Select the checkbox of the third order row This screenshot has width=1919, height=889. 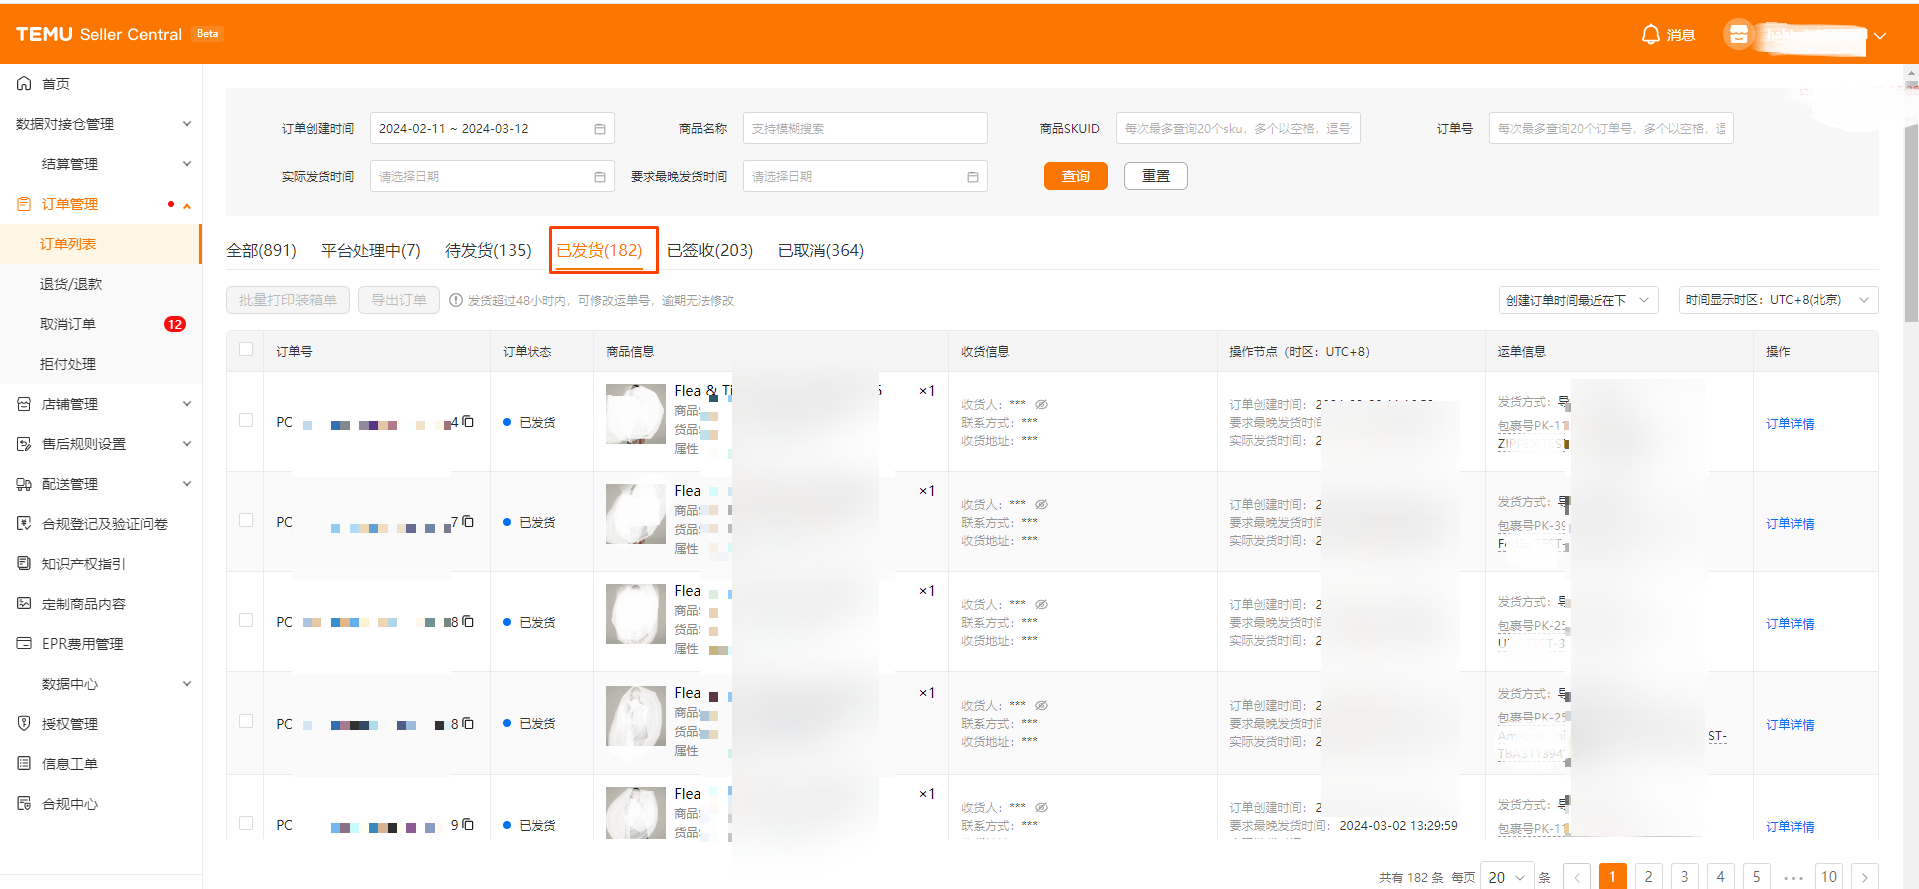click(x=246, y=621)
